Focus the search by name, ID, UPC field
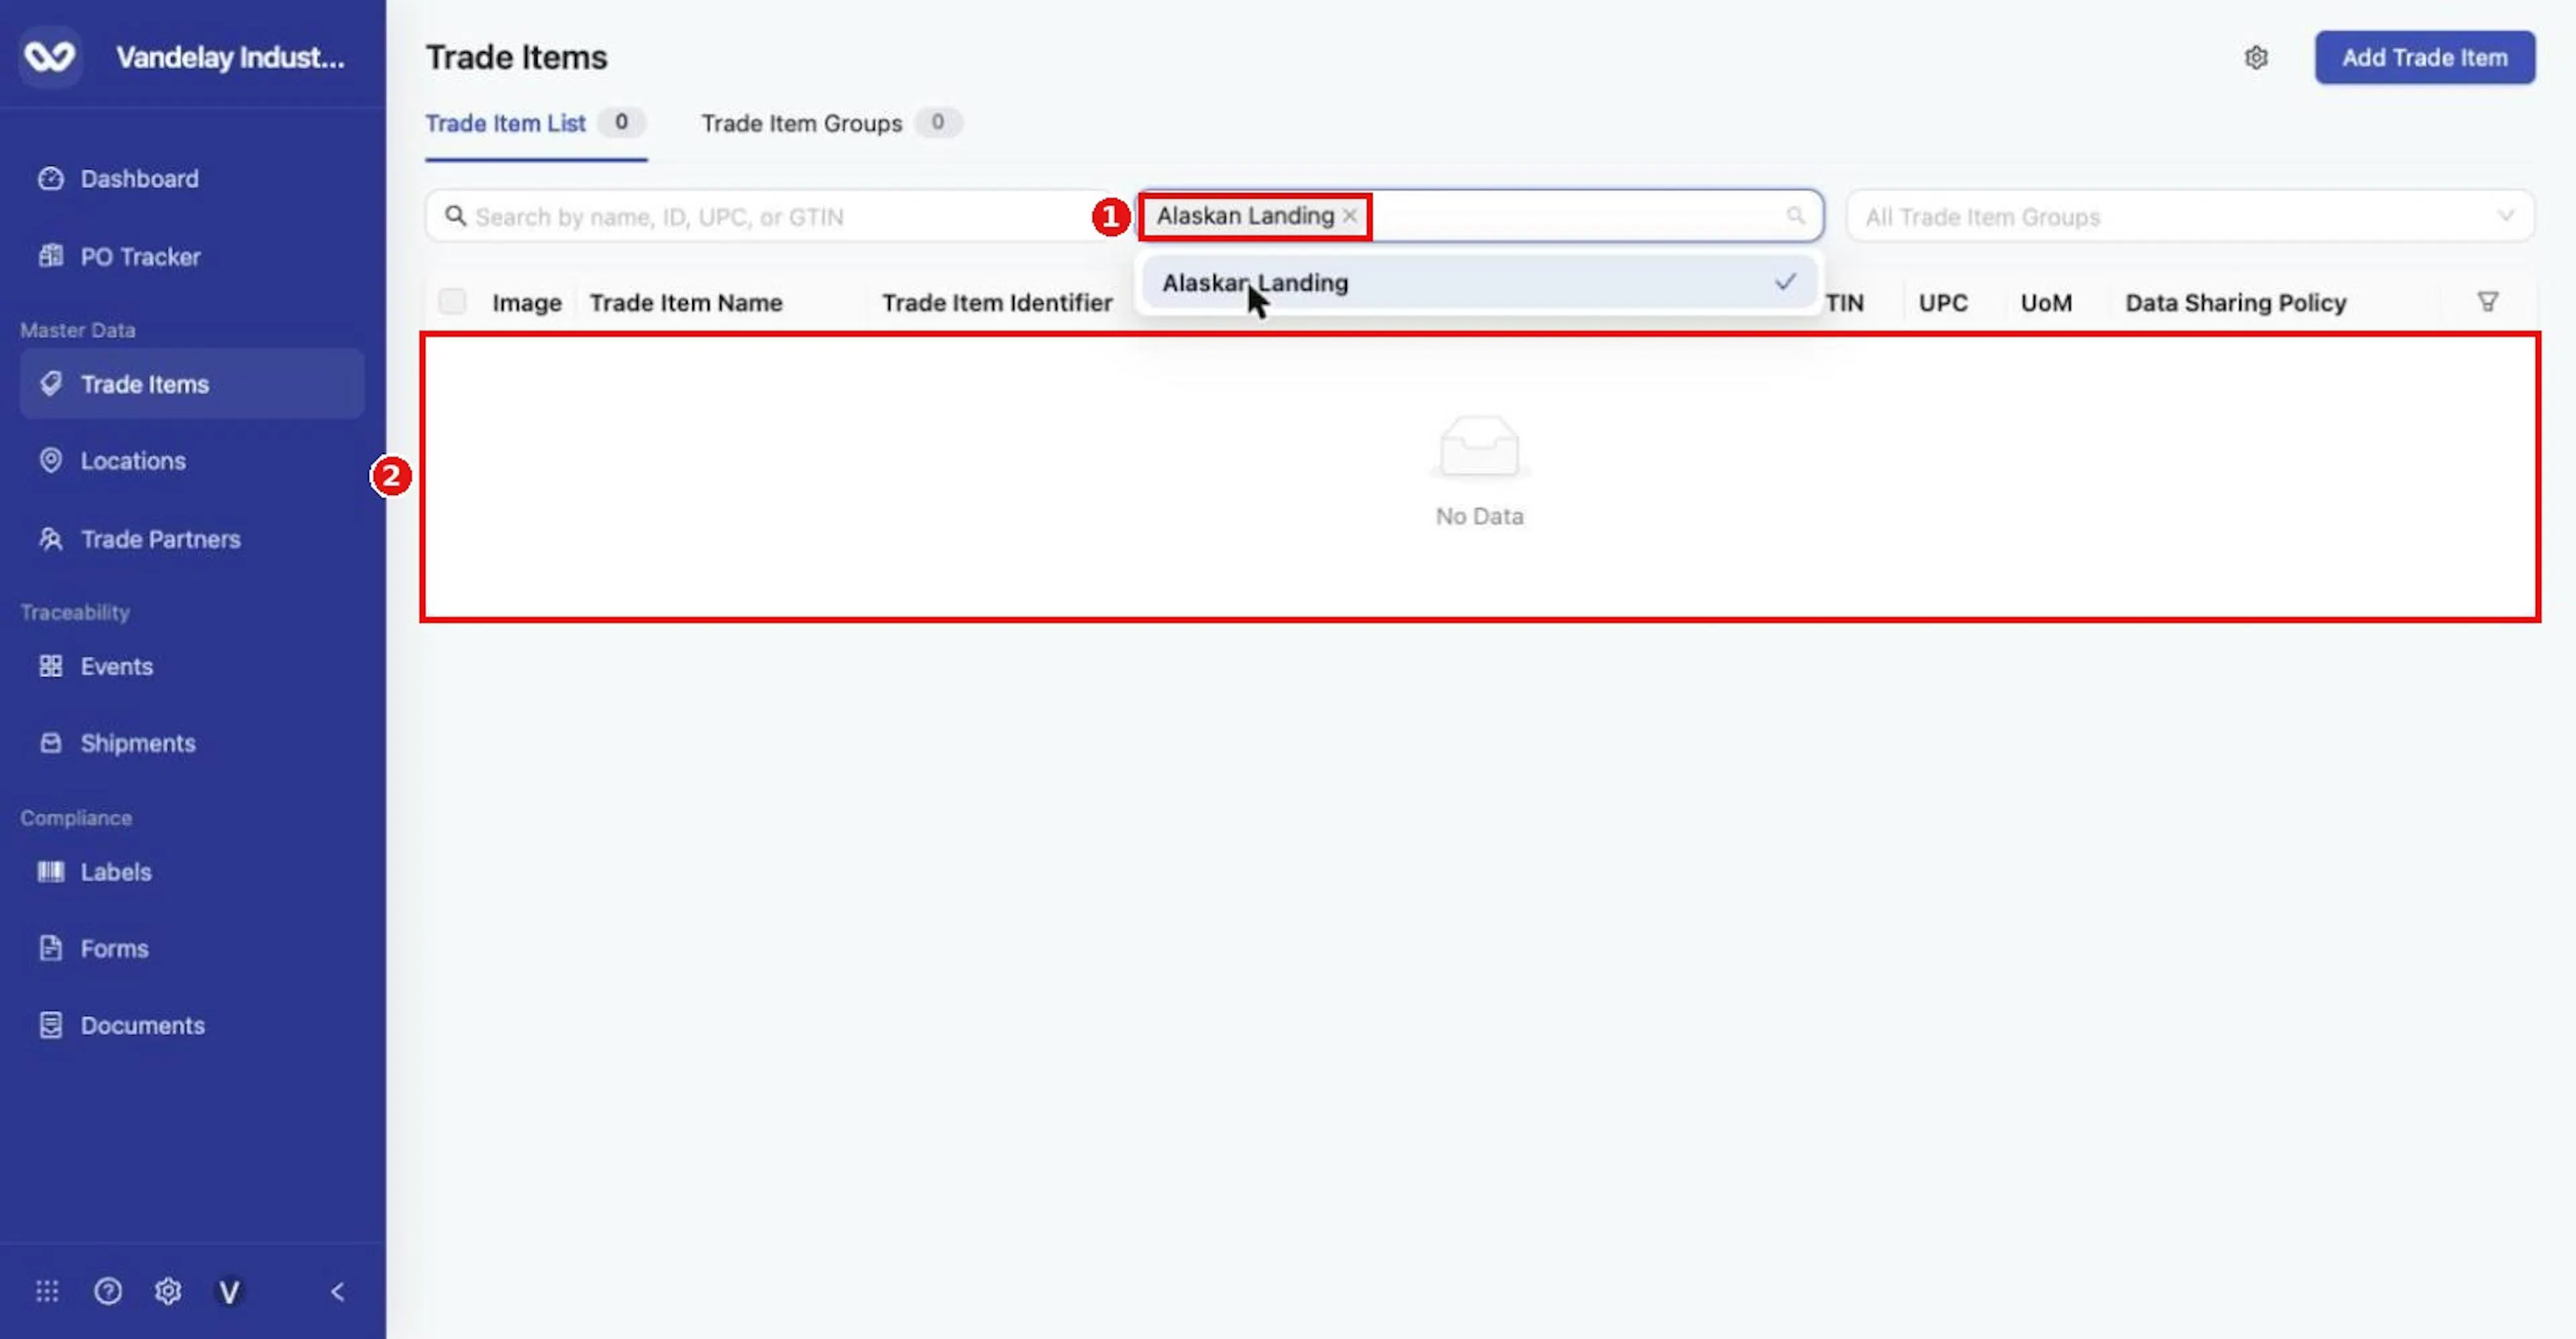Image resolution: width=2576 pixels, height=1339 pixels. tap(770, 216)
